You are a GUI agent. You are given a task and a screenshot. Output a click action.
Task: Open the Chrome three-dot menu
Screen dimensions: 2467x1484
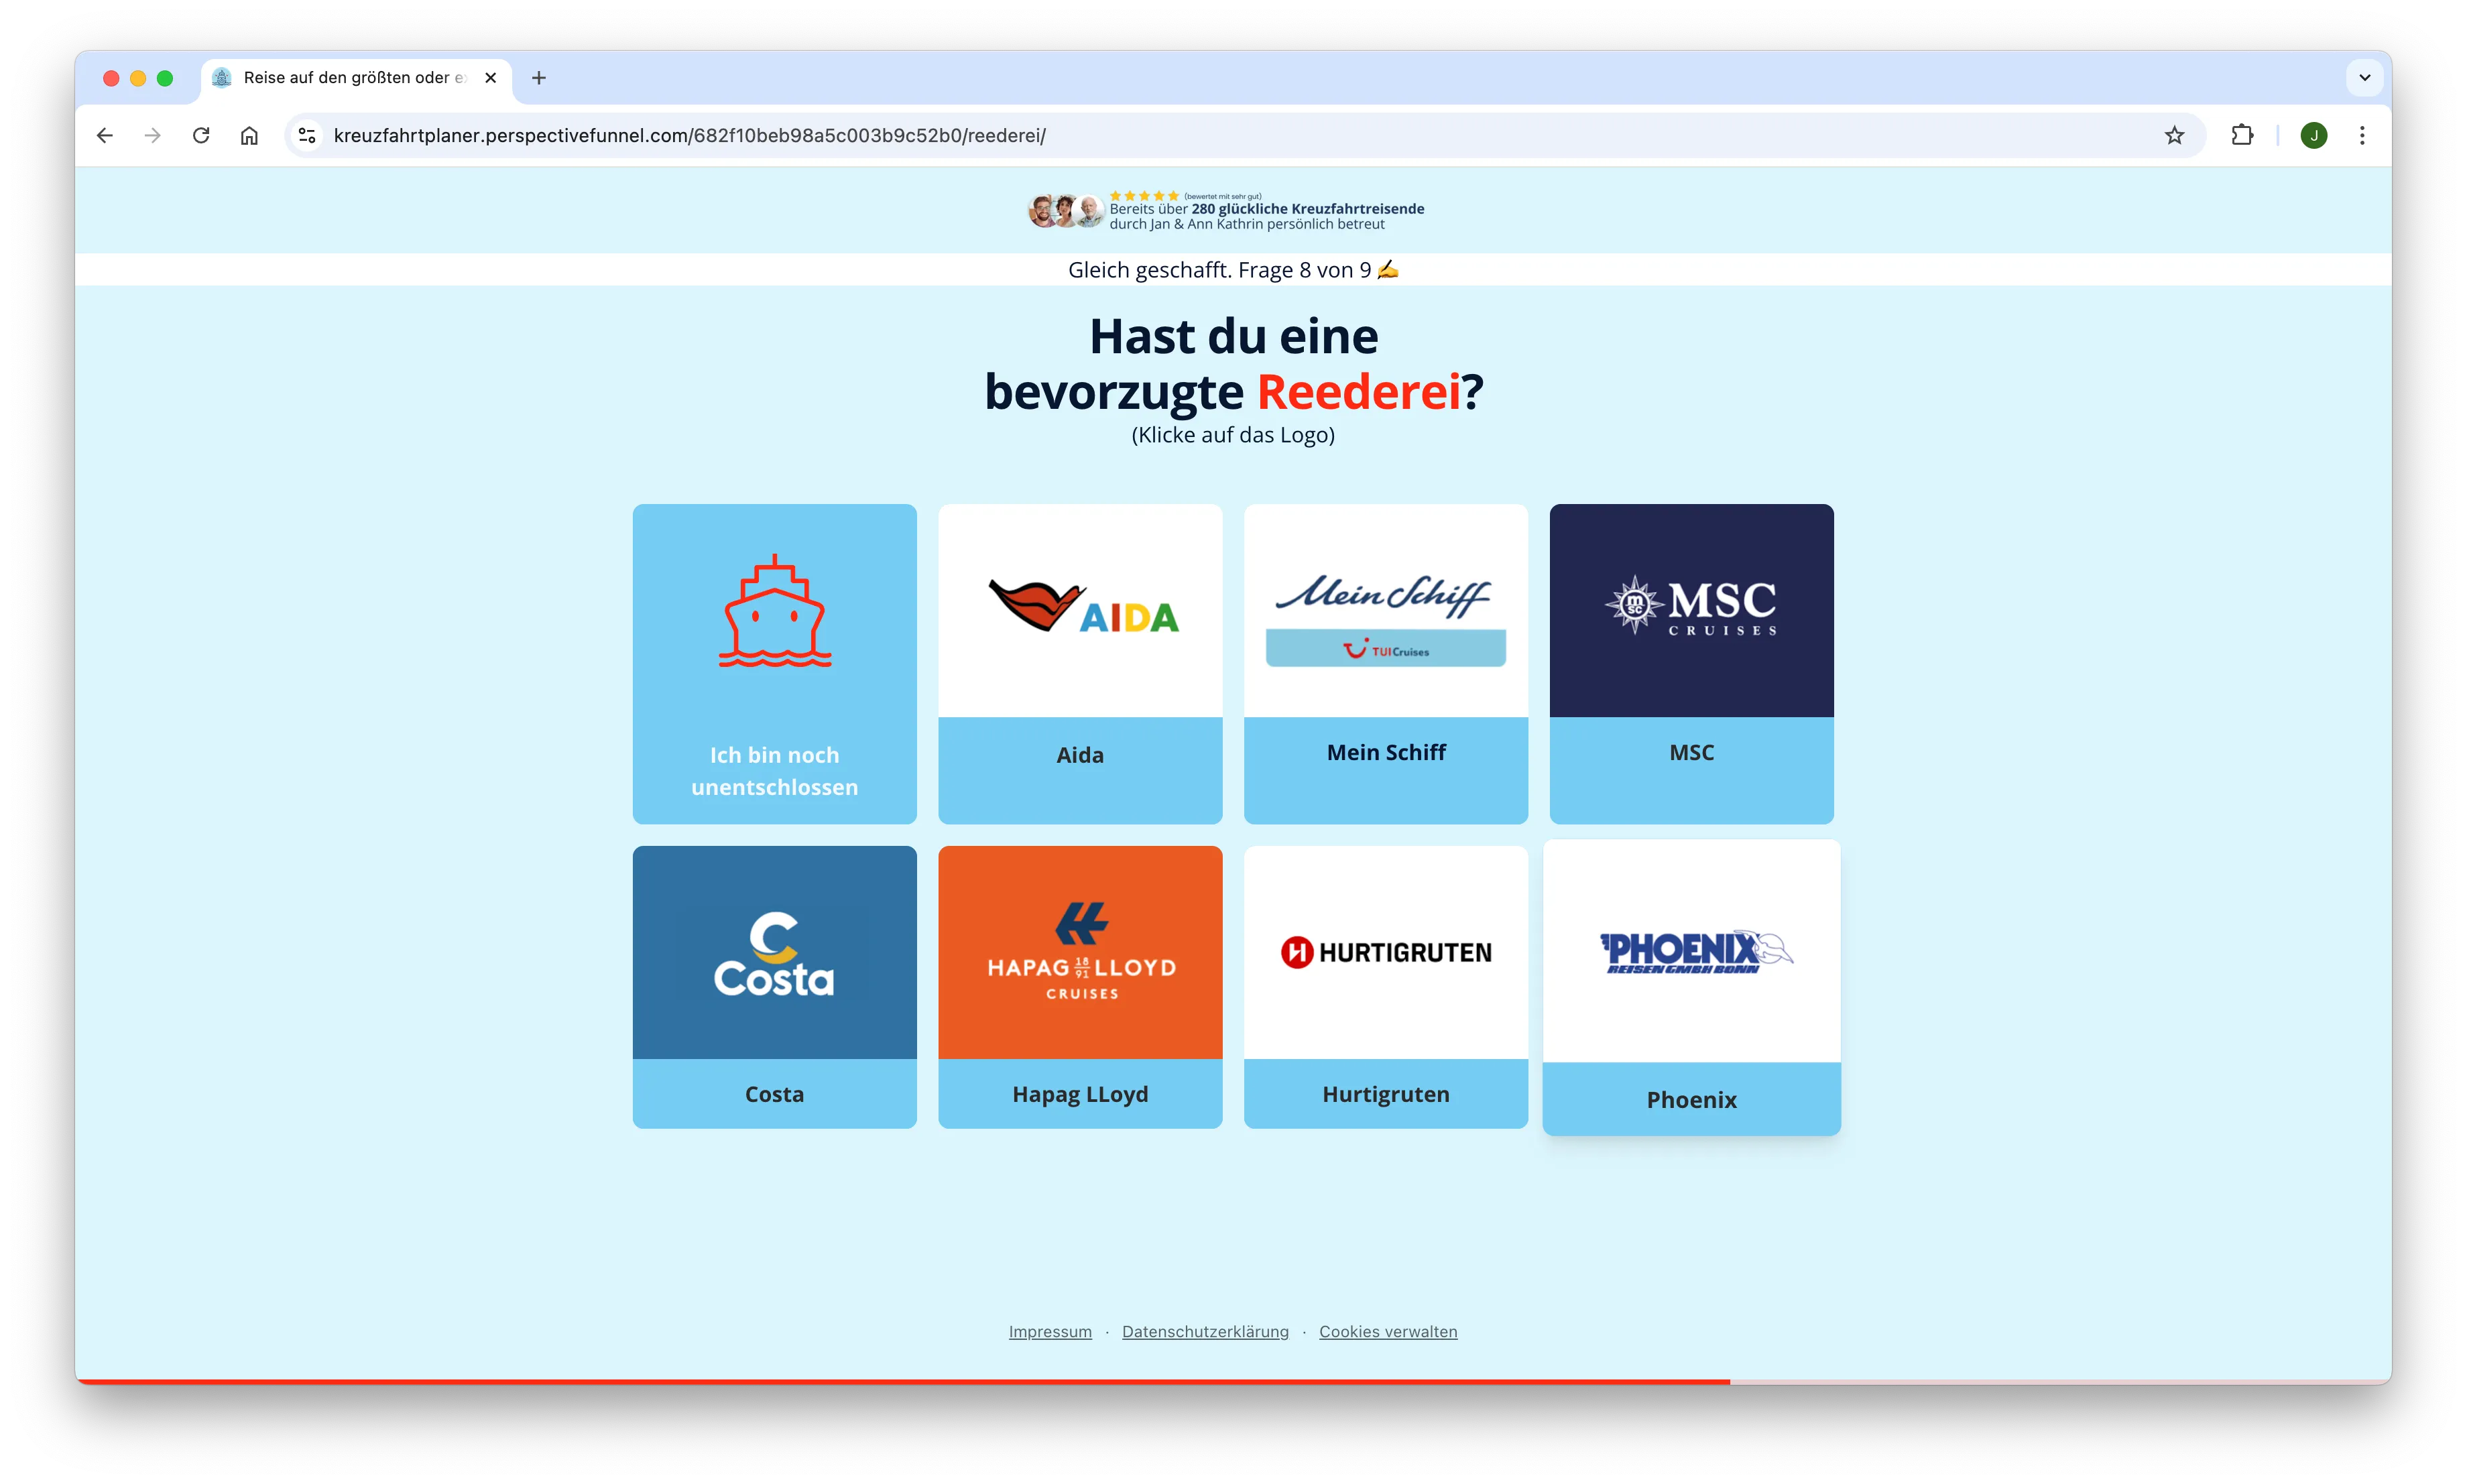click(2362, 135)
